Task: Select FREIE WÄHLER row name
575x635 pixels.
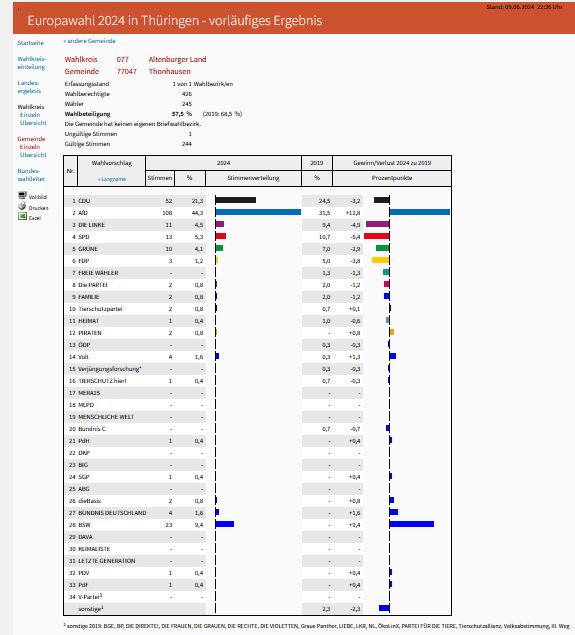Action: point(98,273)
